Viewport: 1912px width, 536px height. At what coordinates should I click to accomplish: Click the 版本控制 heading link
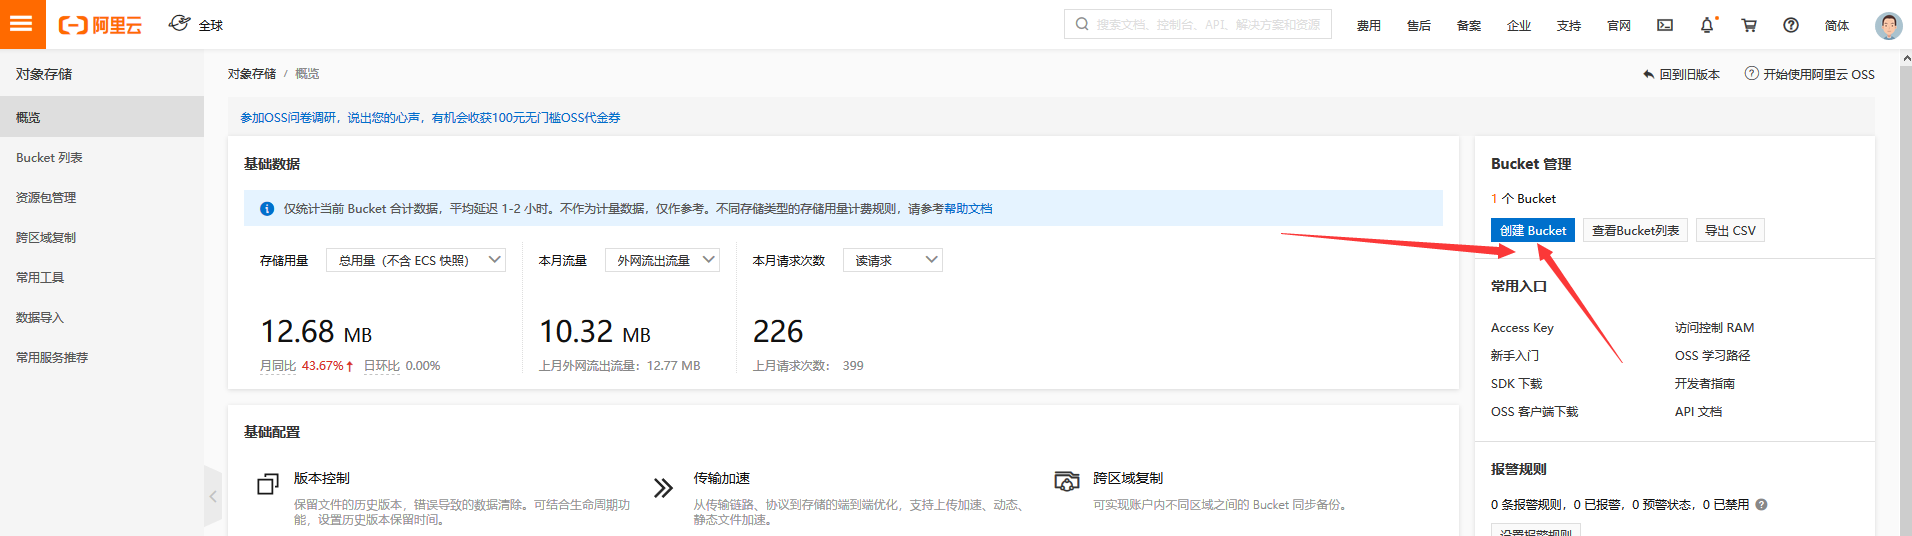pos(322,479)
